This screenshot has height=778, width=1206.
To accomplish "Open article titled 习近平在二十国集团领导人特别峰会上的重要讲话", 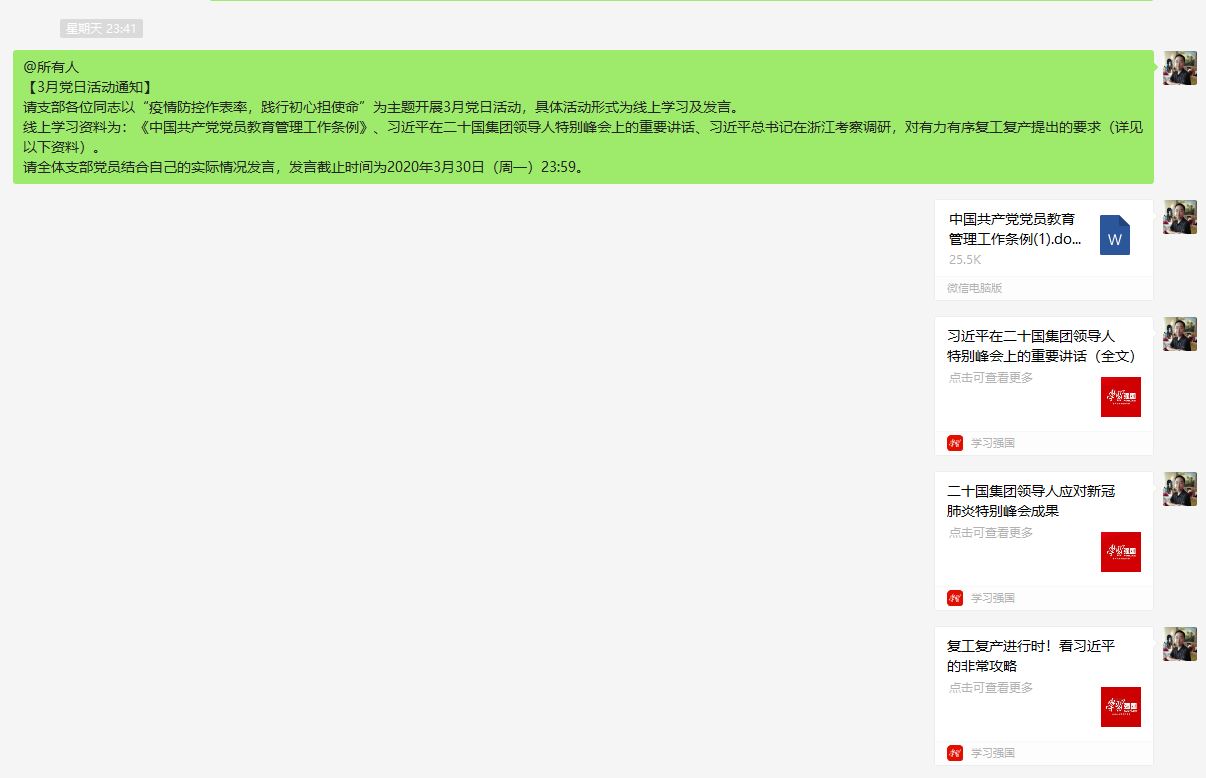I will point(1040,346).
